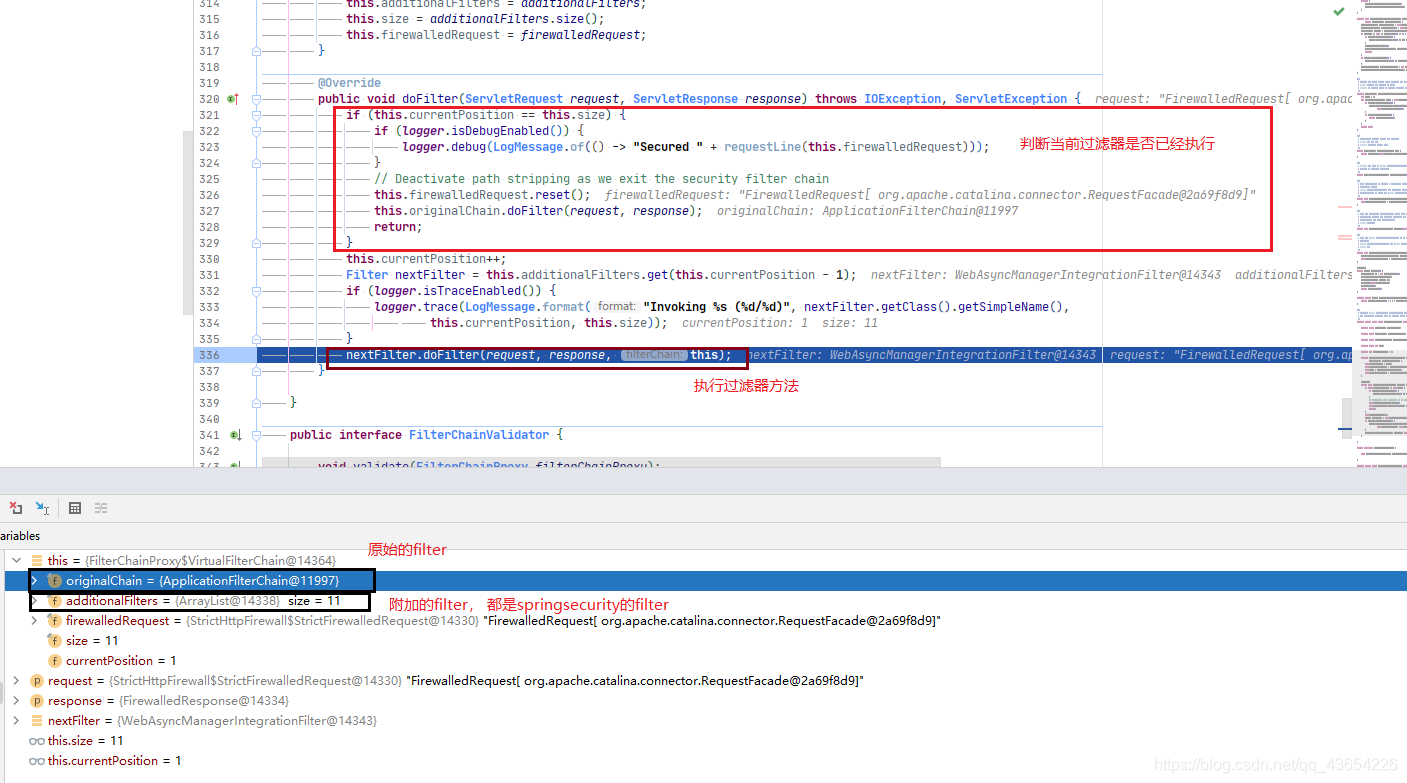Collapse the if block fold on line 321
This screenshot has width=1407, height=783.
pos(257,115)
